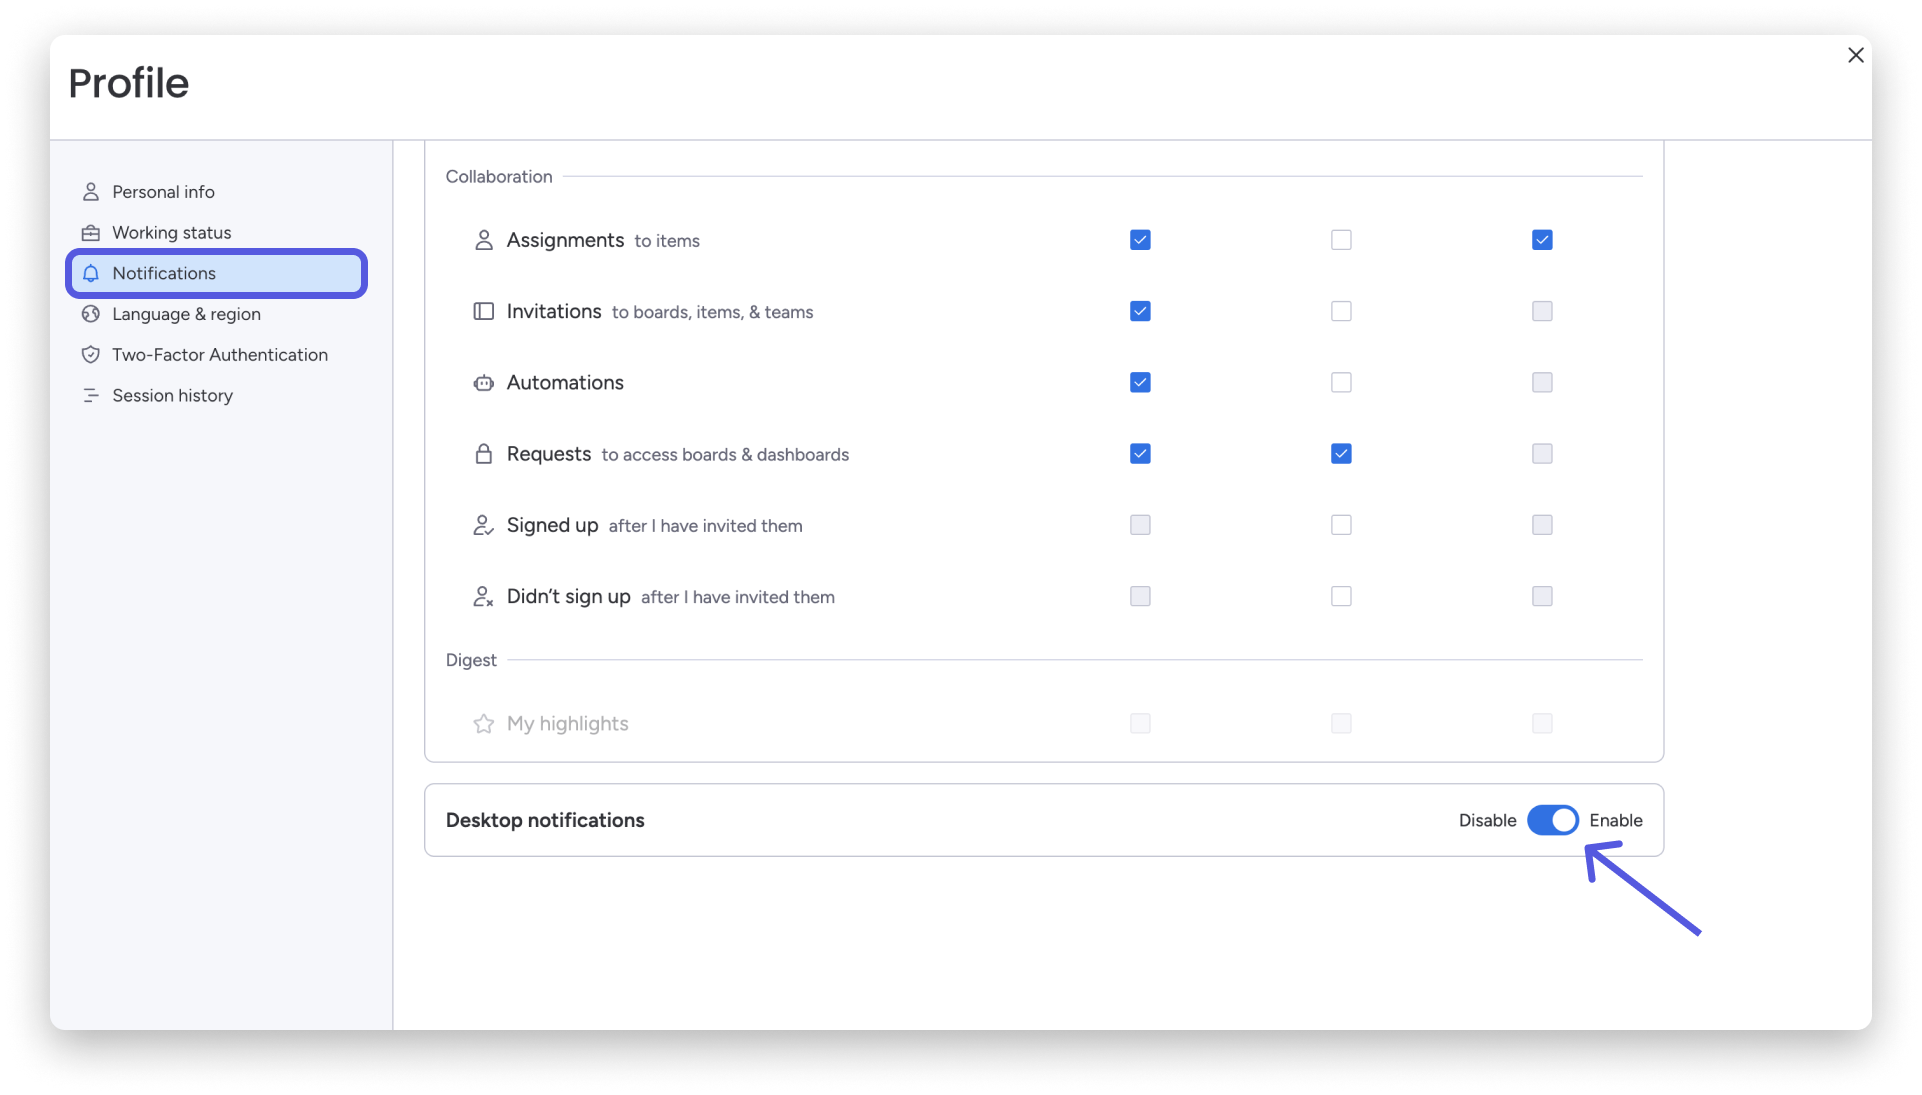Check the first checkbox for Didn't sign up
This screenshot has height=1095, width=1922.
pyautogui.click(x=1140, y=596)
